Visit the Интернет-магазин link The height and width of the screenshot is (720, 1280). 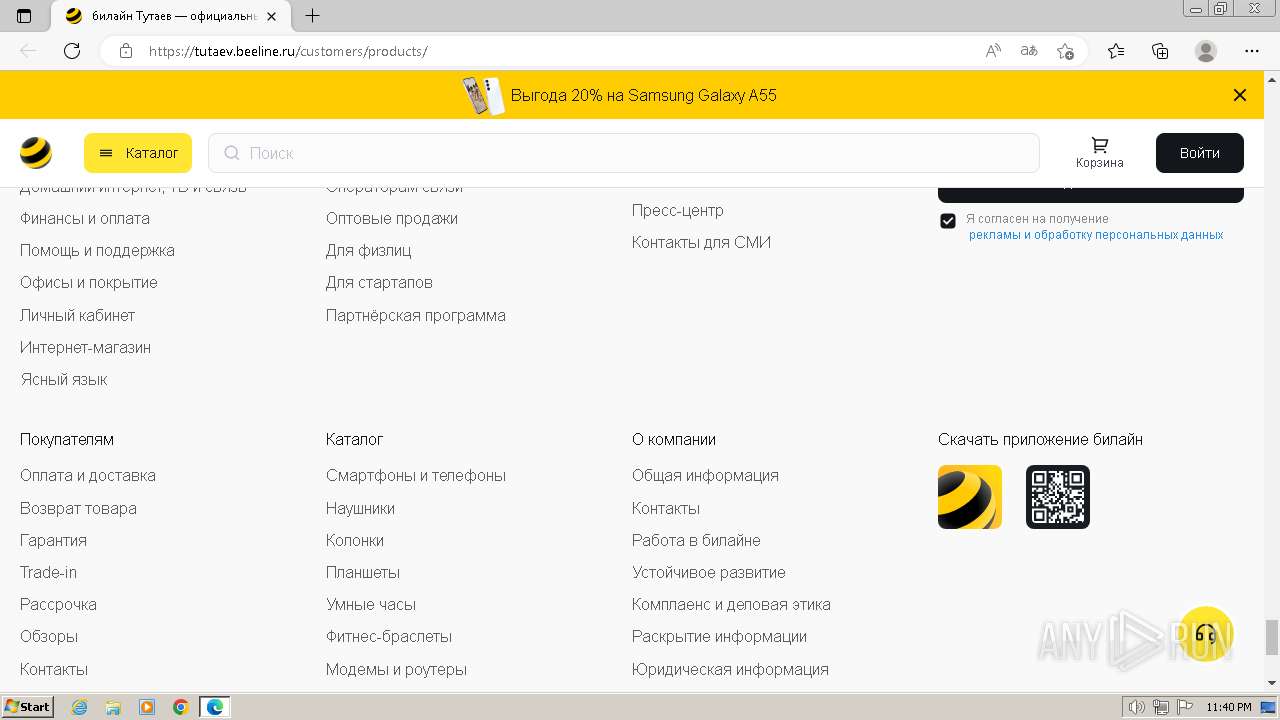click(85, 347)
